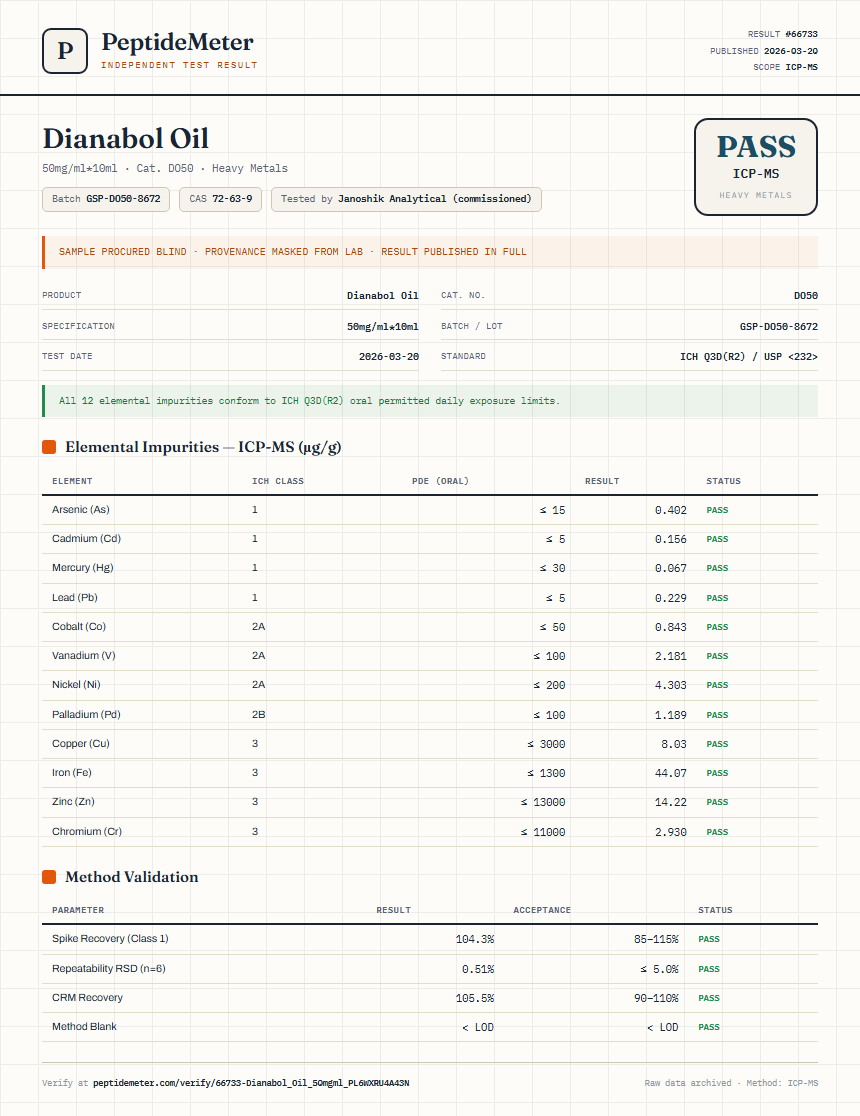This screenshot has width=860, height=1116.
Task: Click the PASS ICP-MS result badge
Action: click(x=755, y=167)
